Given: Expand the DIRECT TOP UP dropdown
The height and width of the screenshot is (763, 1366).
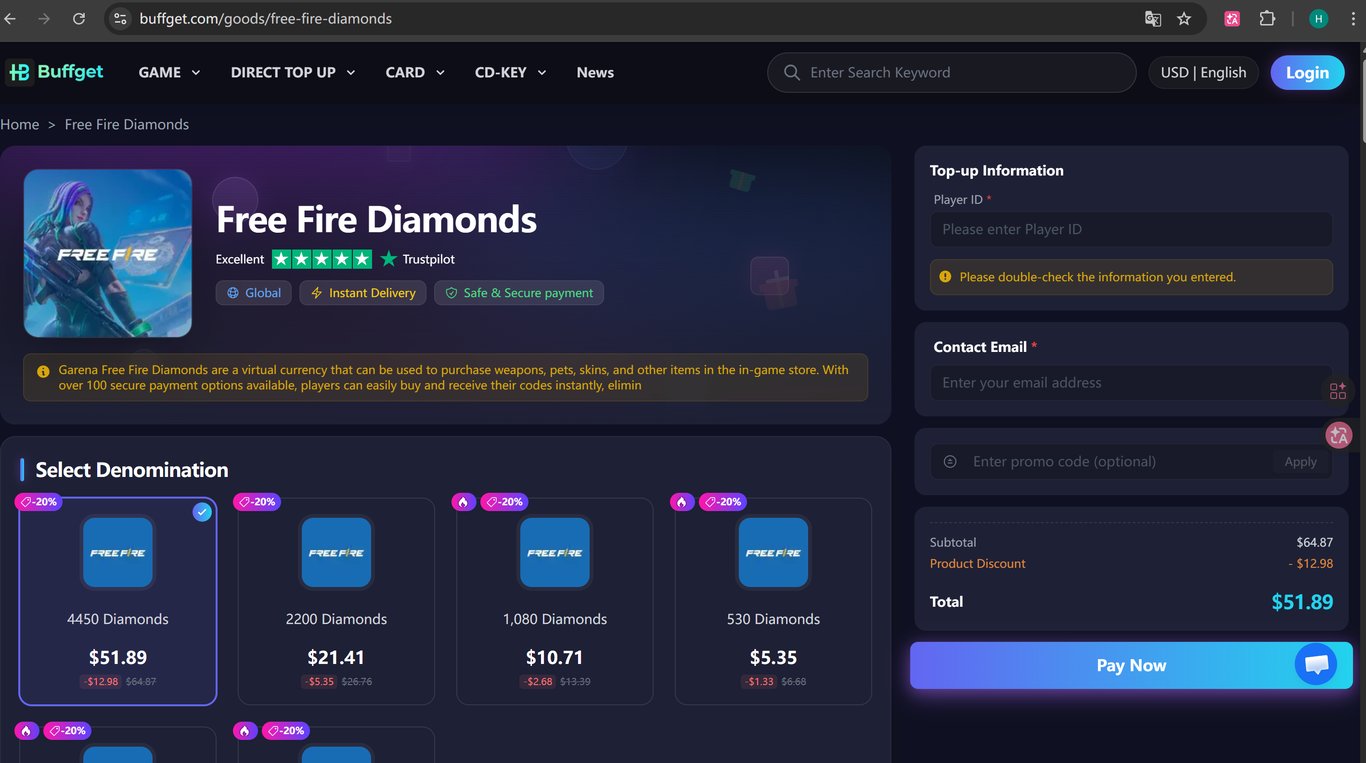Looking at the screenshot, I should (x=293, y=73).
